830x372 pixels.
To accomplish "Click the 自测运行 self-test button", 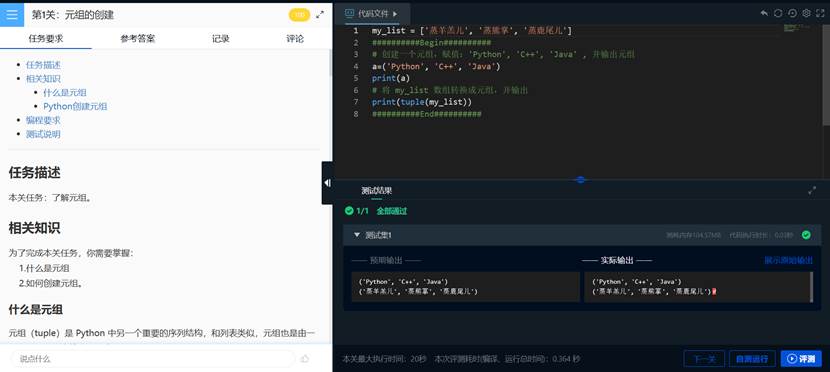I will [x=752, y=359].
